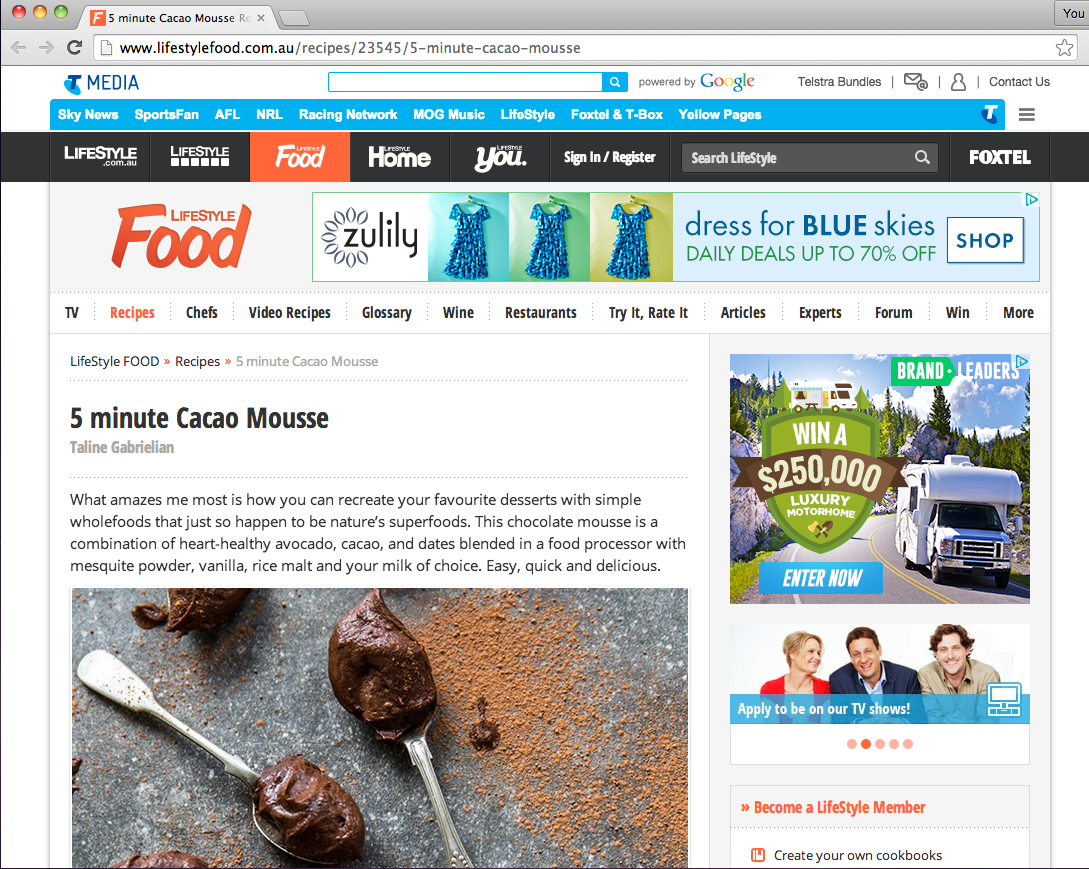This screenshot has width=1089, height=869.
Task: Select the last carousel dot indicator
Action: point(908,744)
